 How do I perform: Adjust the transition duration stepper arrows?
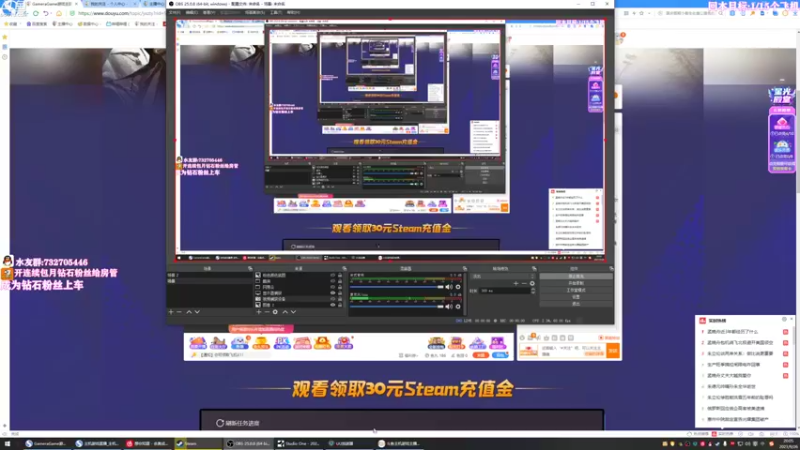pyautogui.click(x=533, y=291)
